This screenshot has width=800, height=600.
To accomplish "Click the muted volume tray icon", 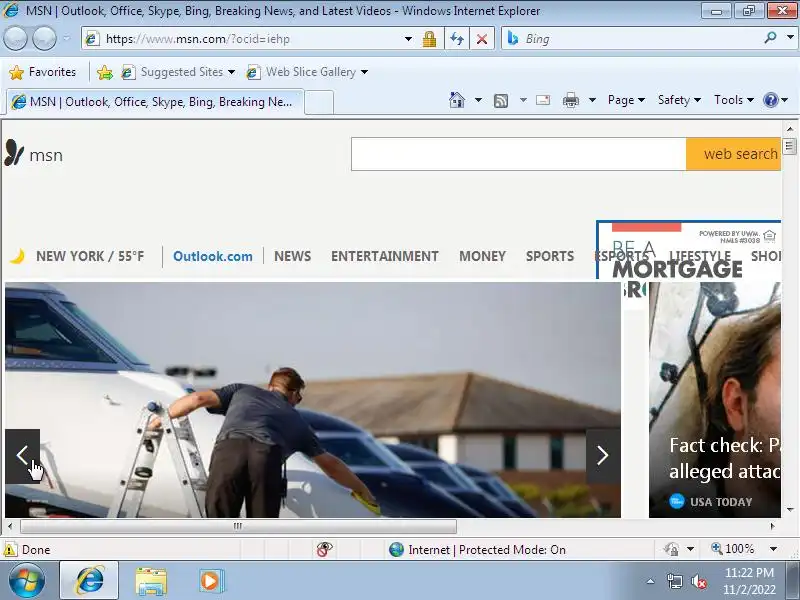I will coord(698,581).
